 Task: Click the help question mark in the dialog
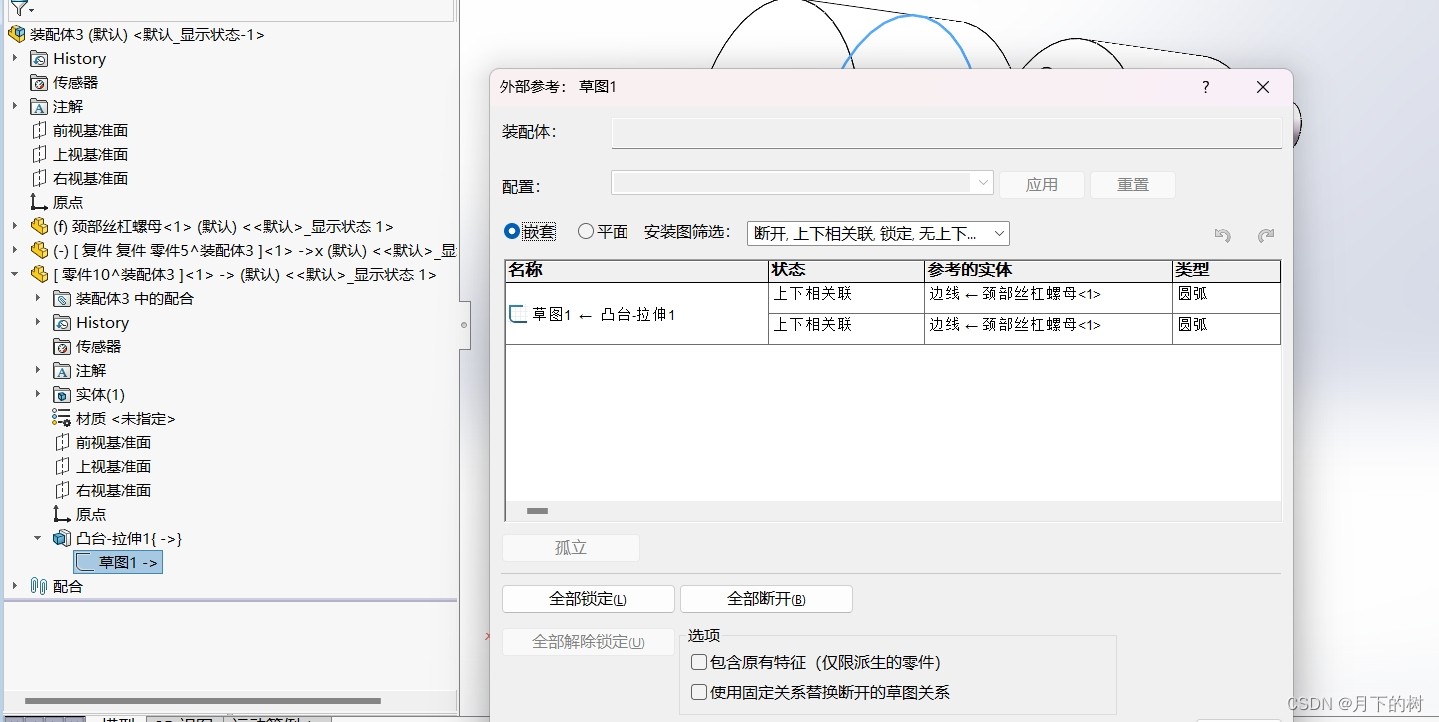coord(1206,87)
